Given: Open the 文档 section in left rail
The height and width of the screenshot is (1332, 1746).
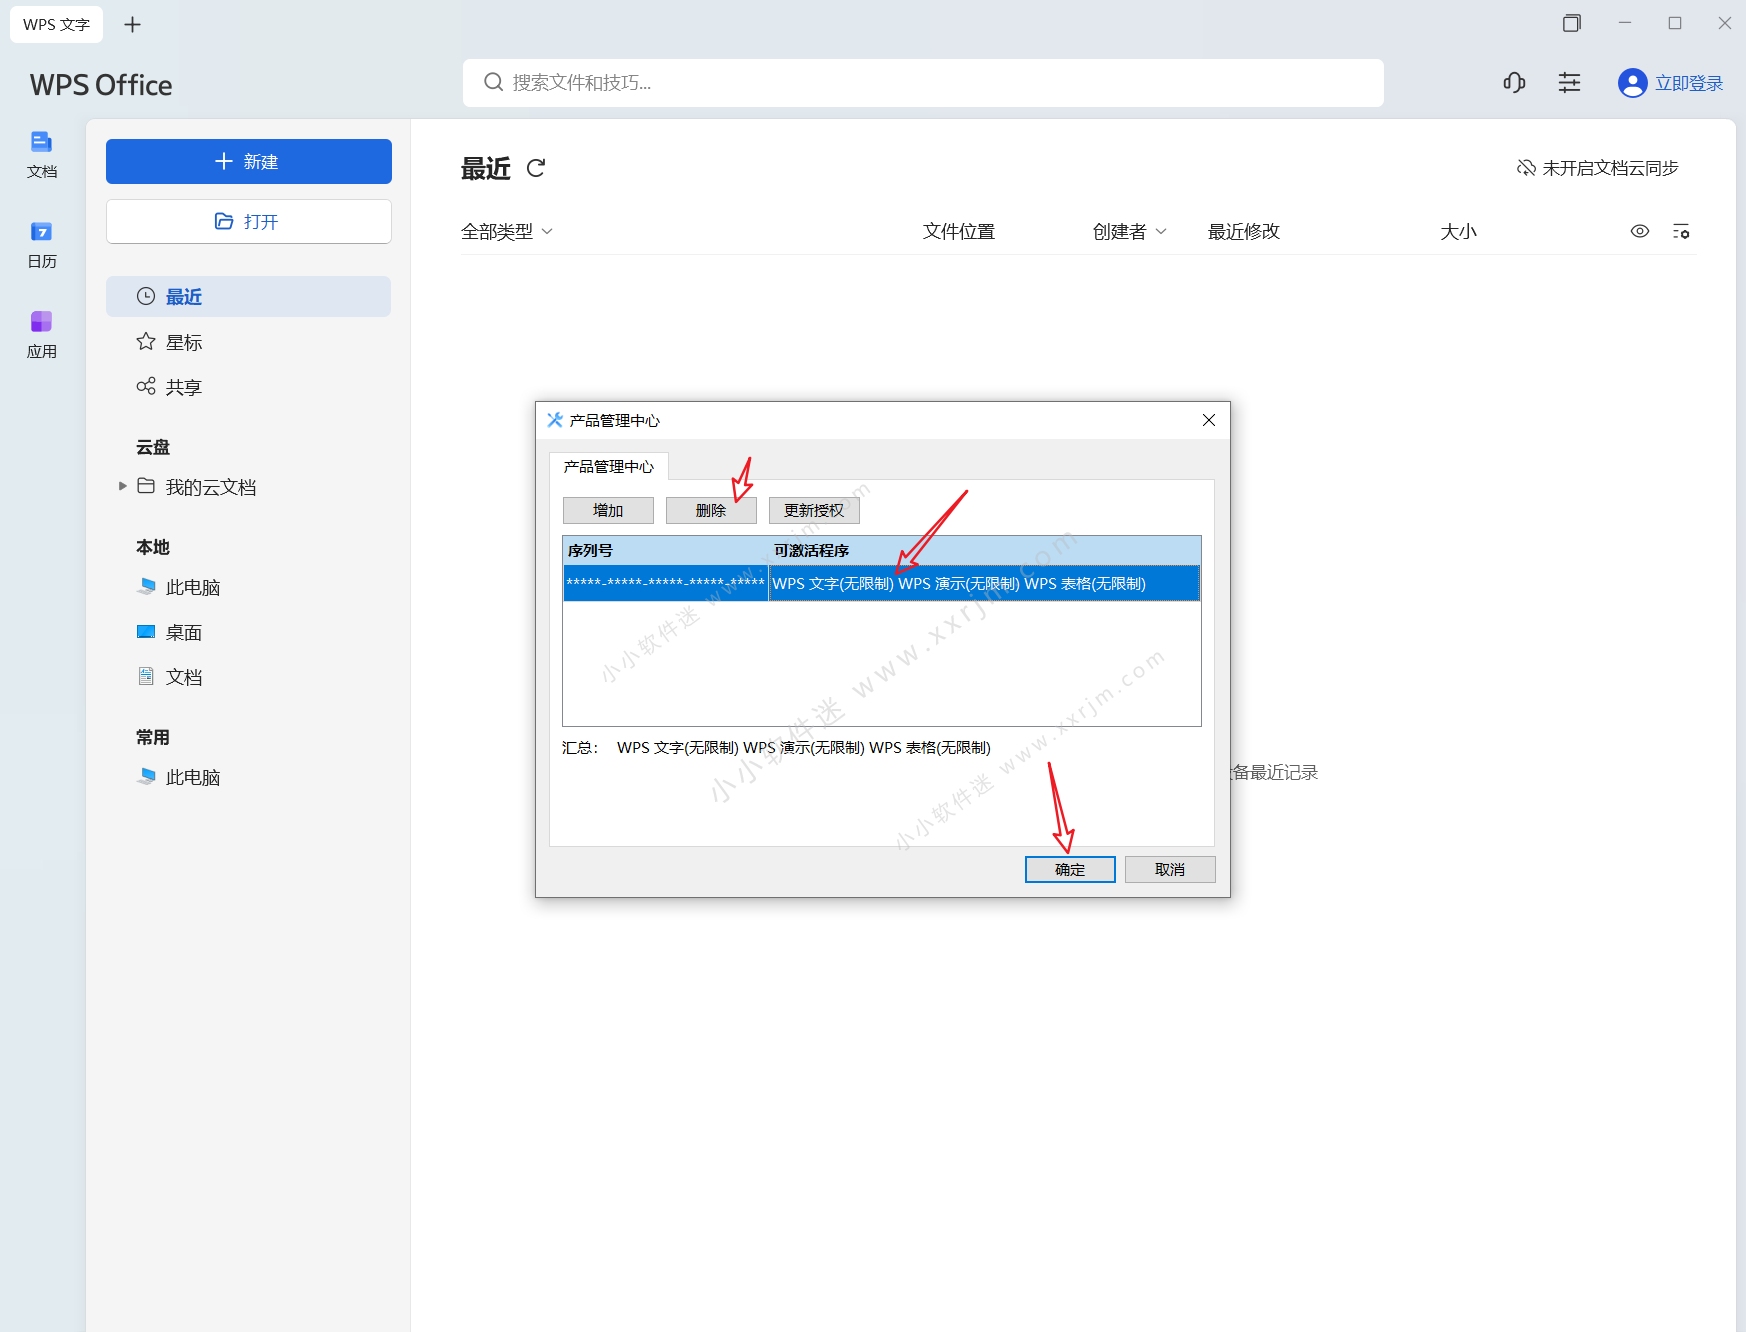Looking at the screenshot, I should [41, 155].
